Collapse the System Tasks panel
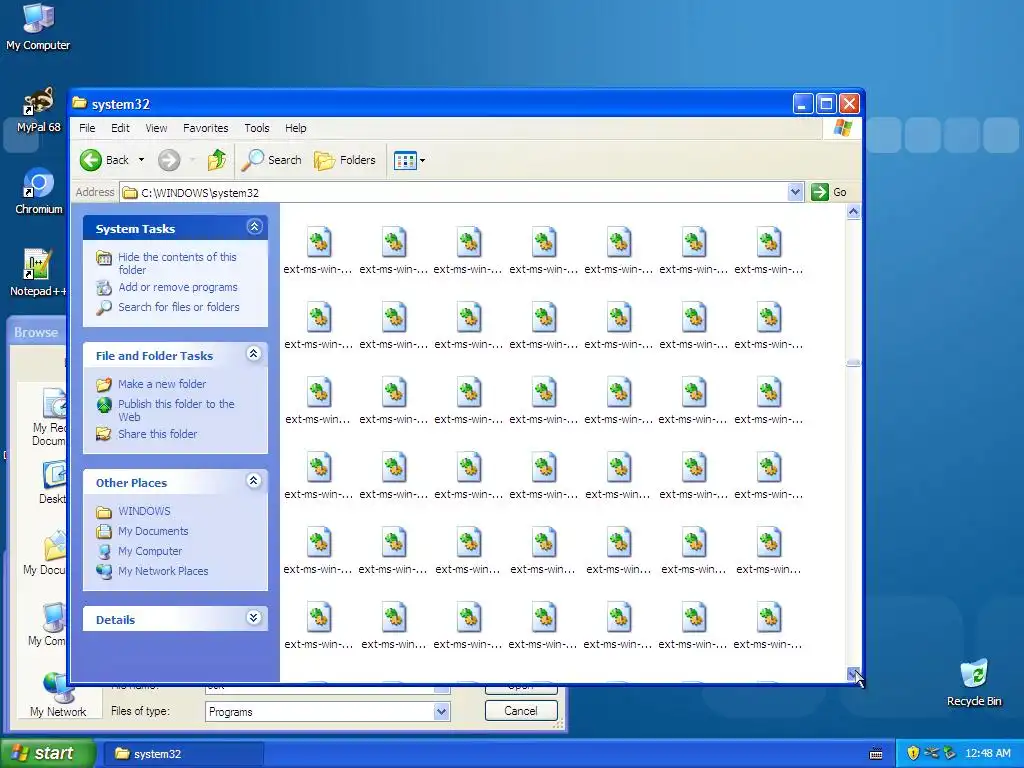This screenshot has height=768, width=1024. 254,227
